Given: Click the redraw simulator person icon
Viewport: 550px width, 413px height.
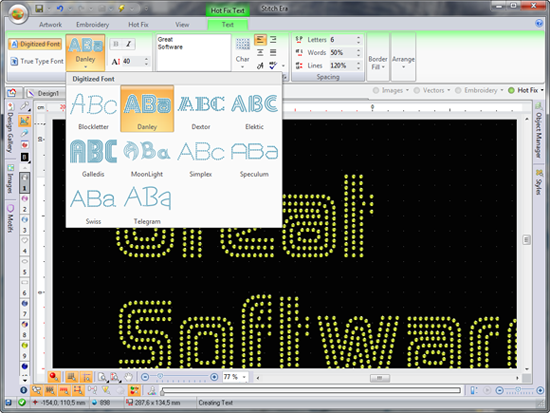Looking at the screenshot, I should [152, 390].
